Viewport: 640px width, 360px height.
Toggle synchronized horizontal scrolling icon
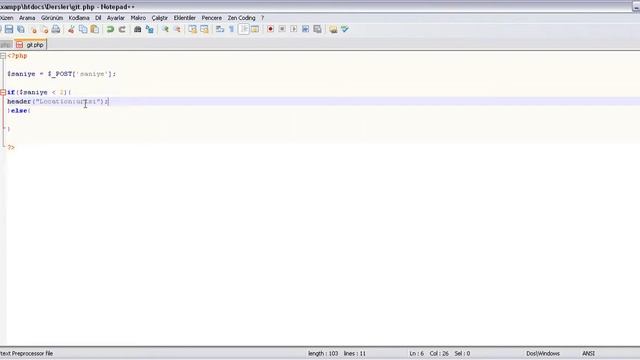pos(204,29)
